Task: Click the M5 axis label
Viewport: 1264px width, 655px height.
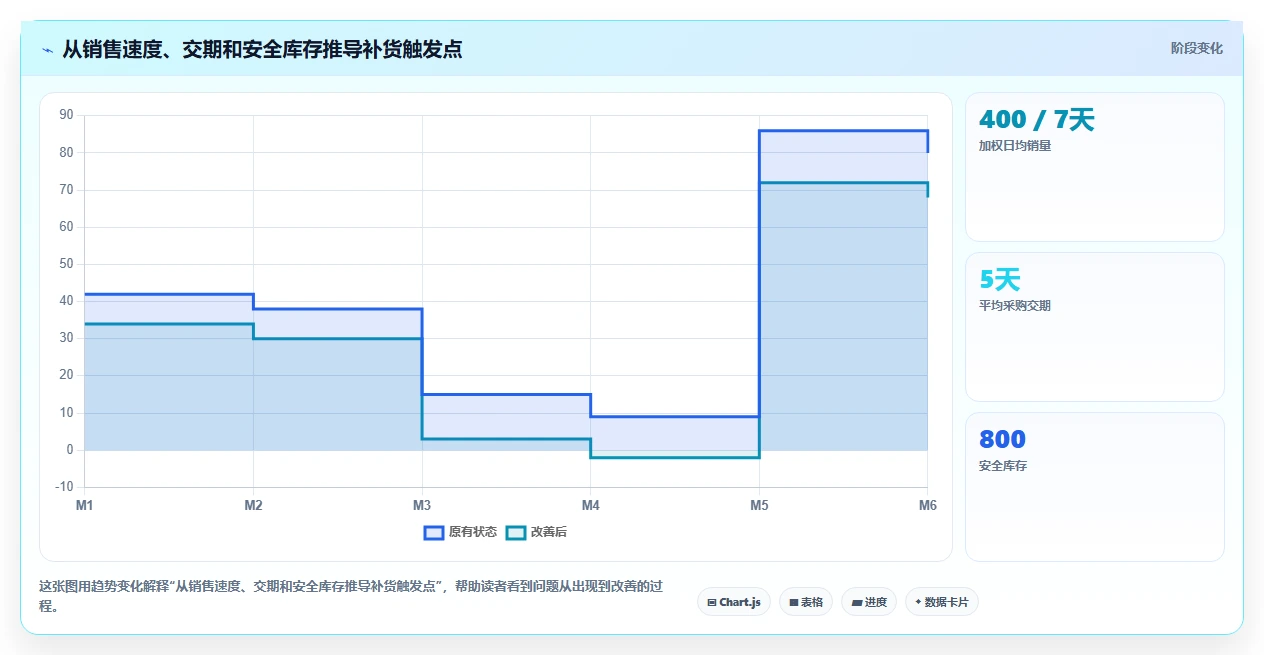Action: pos(759,506)
